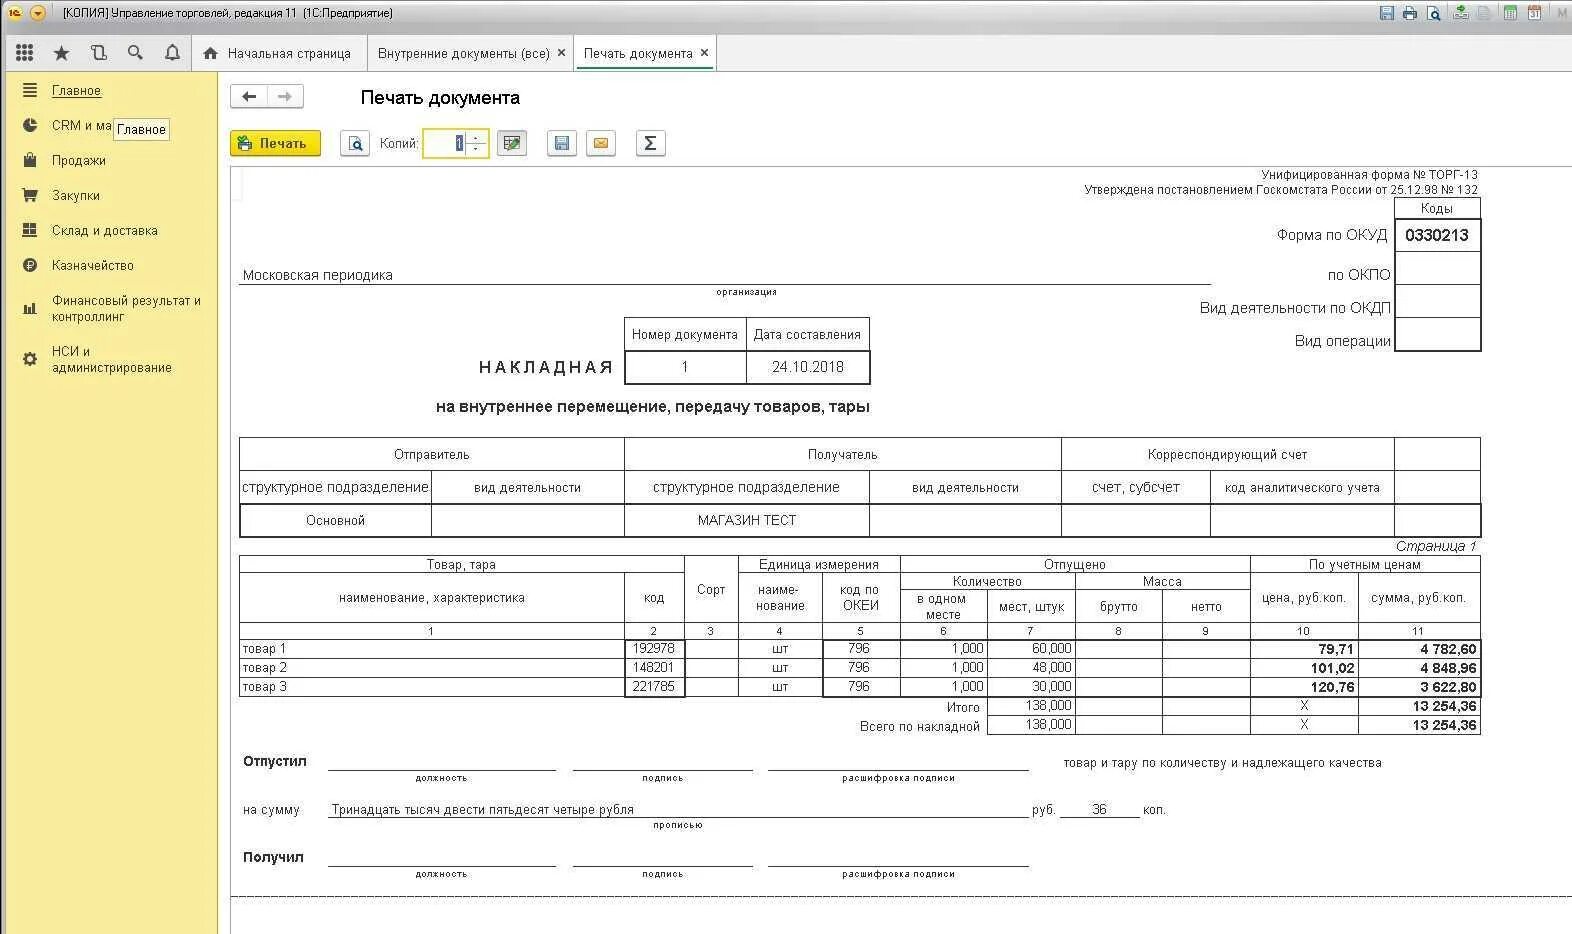Close the Печать документа tab
Image resolution: width=1572 pixels, height=934 pixels.
[704, 53]
